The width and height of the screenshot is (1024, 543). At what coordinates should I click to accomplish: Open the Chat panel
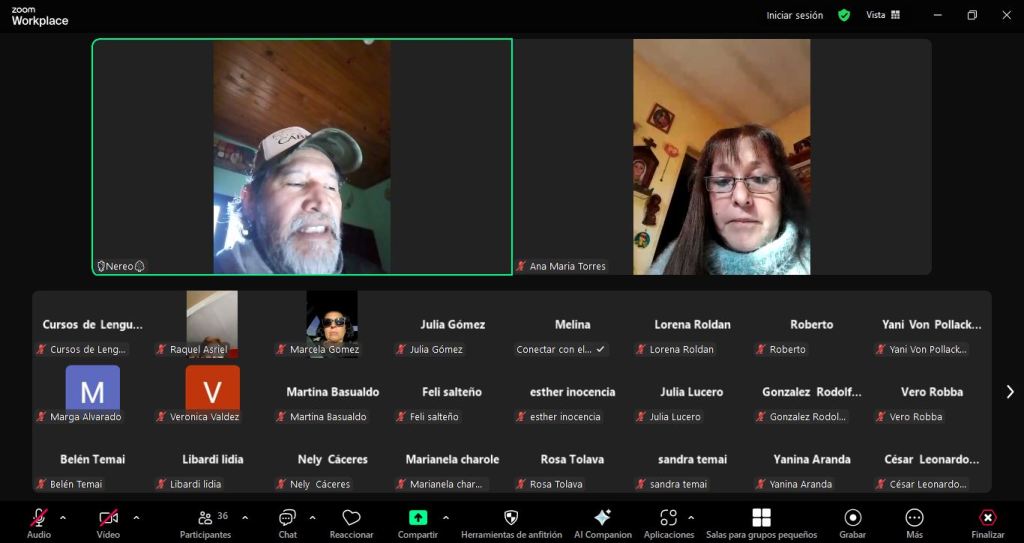coord(287,522)
